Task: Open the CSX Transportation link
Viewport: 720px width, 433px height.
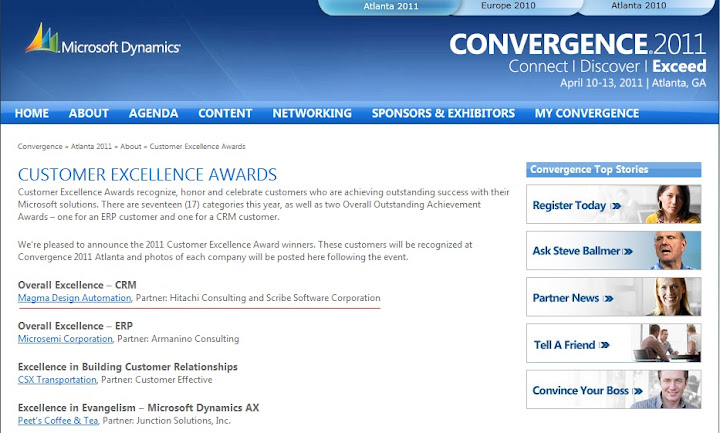Action: coord(57,380)
